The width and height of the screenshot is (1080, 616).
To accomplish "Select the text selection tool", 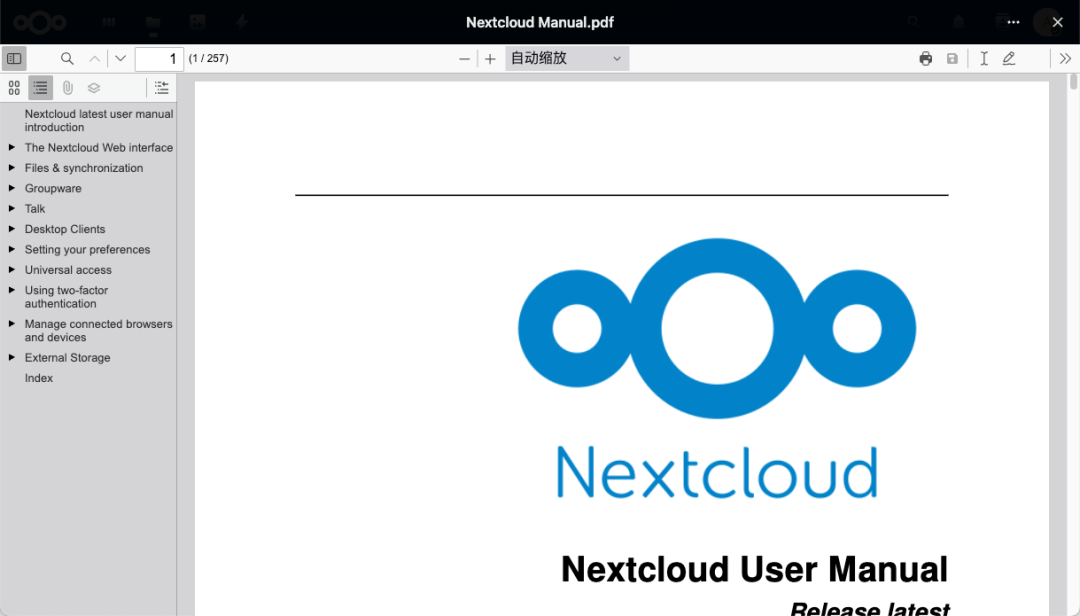I will point(983,58).
